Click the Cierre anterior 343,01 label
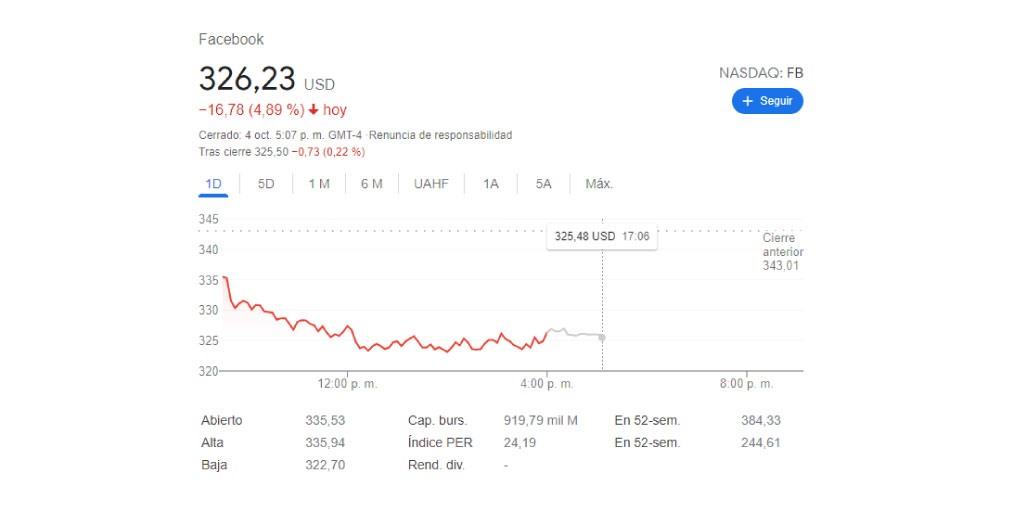 tap(781, 252)
